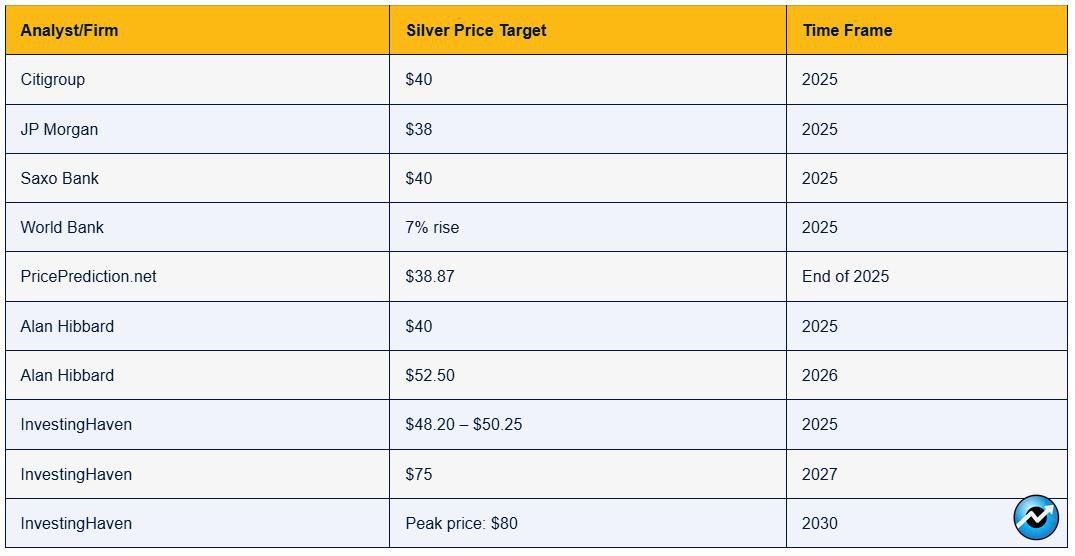
Task: Click the Saxo Bank row label
Action: click(x=60, y=178)
